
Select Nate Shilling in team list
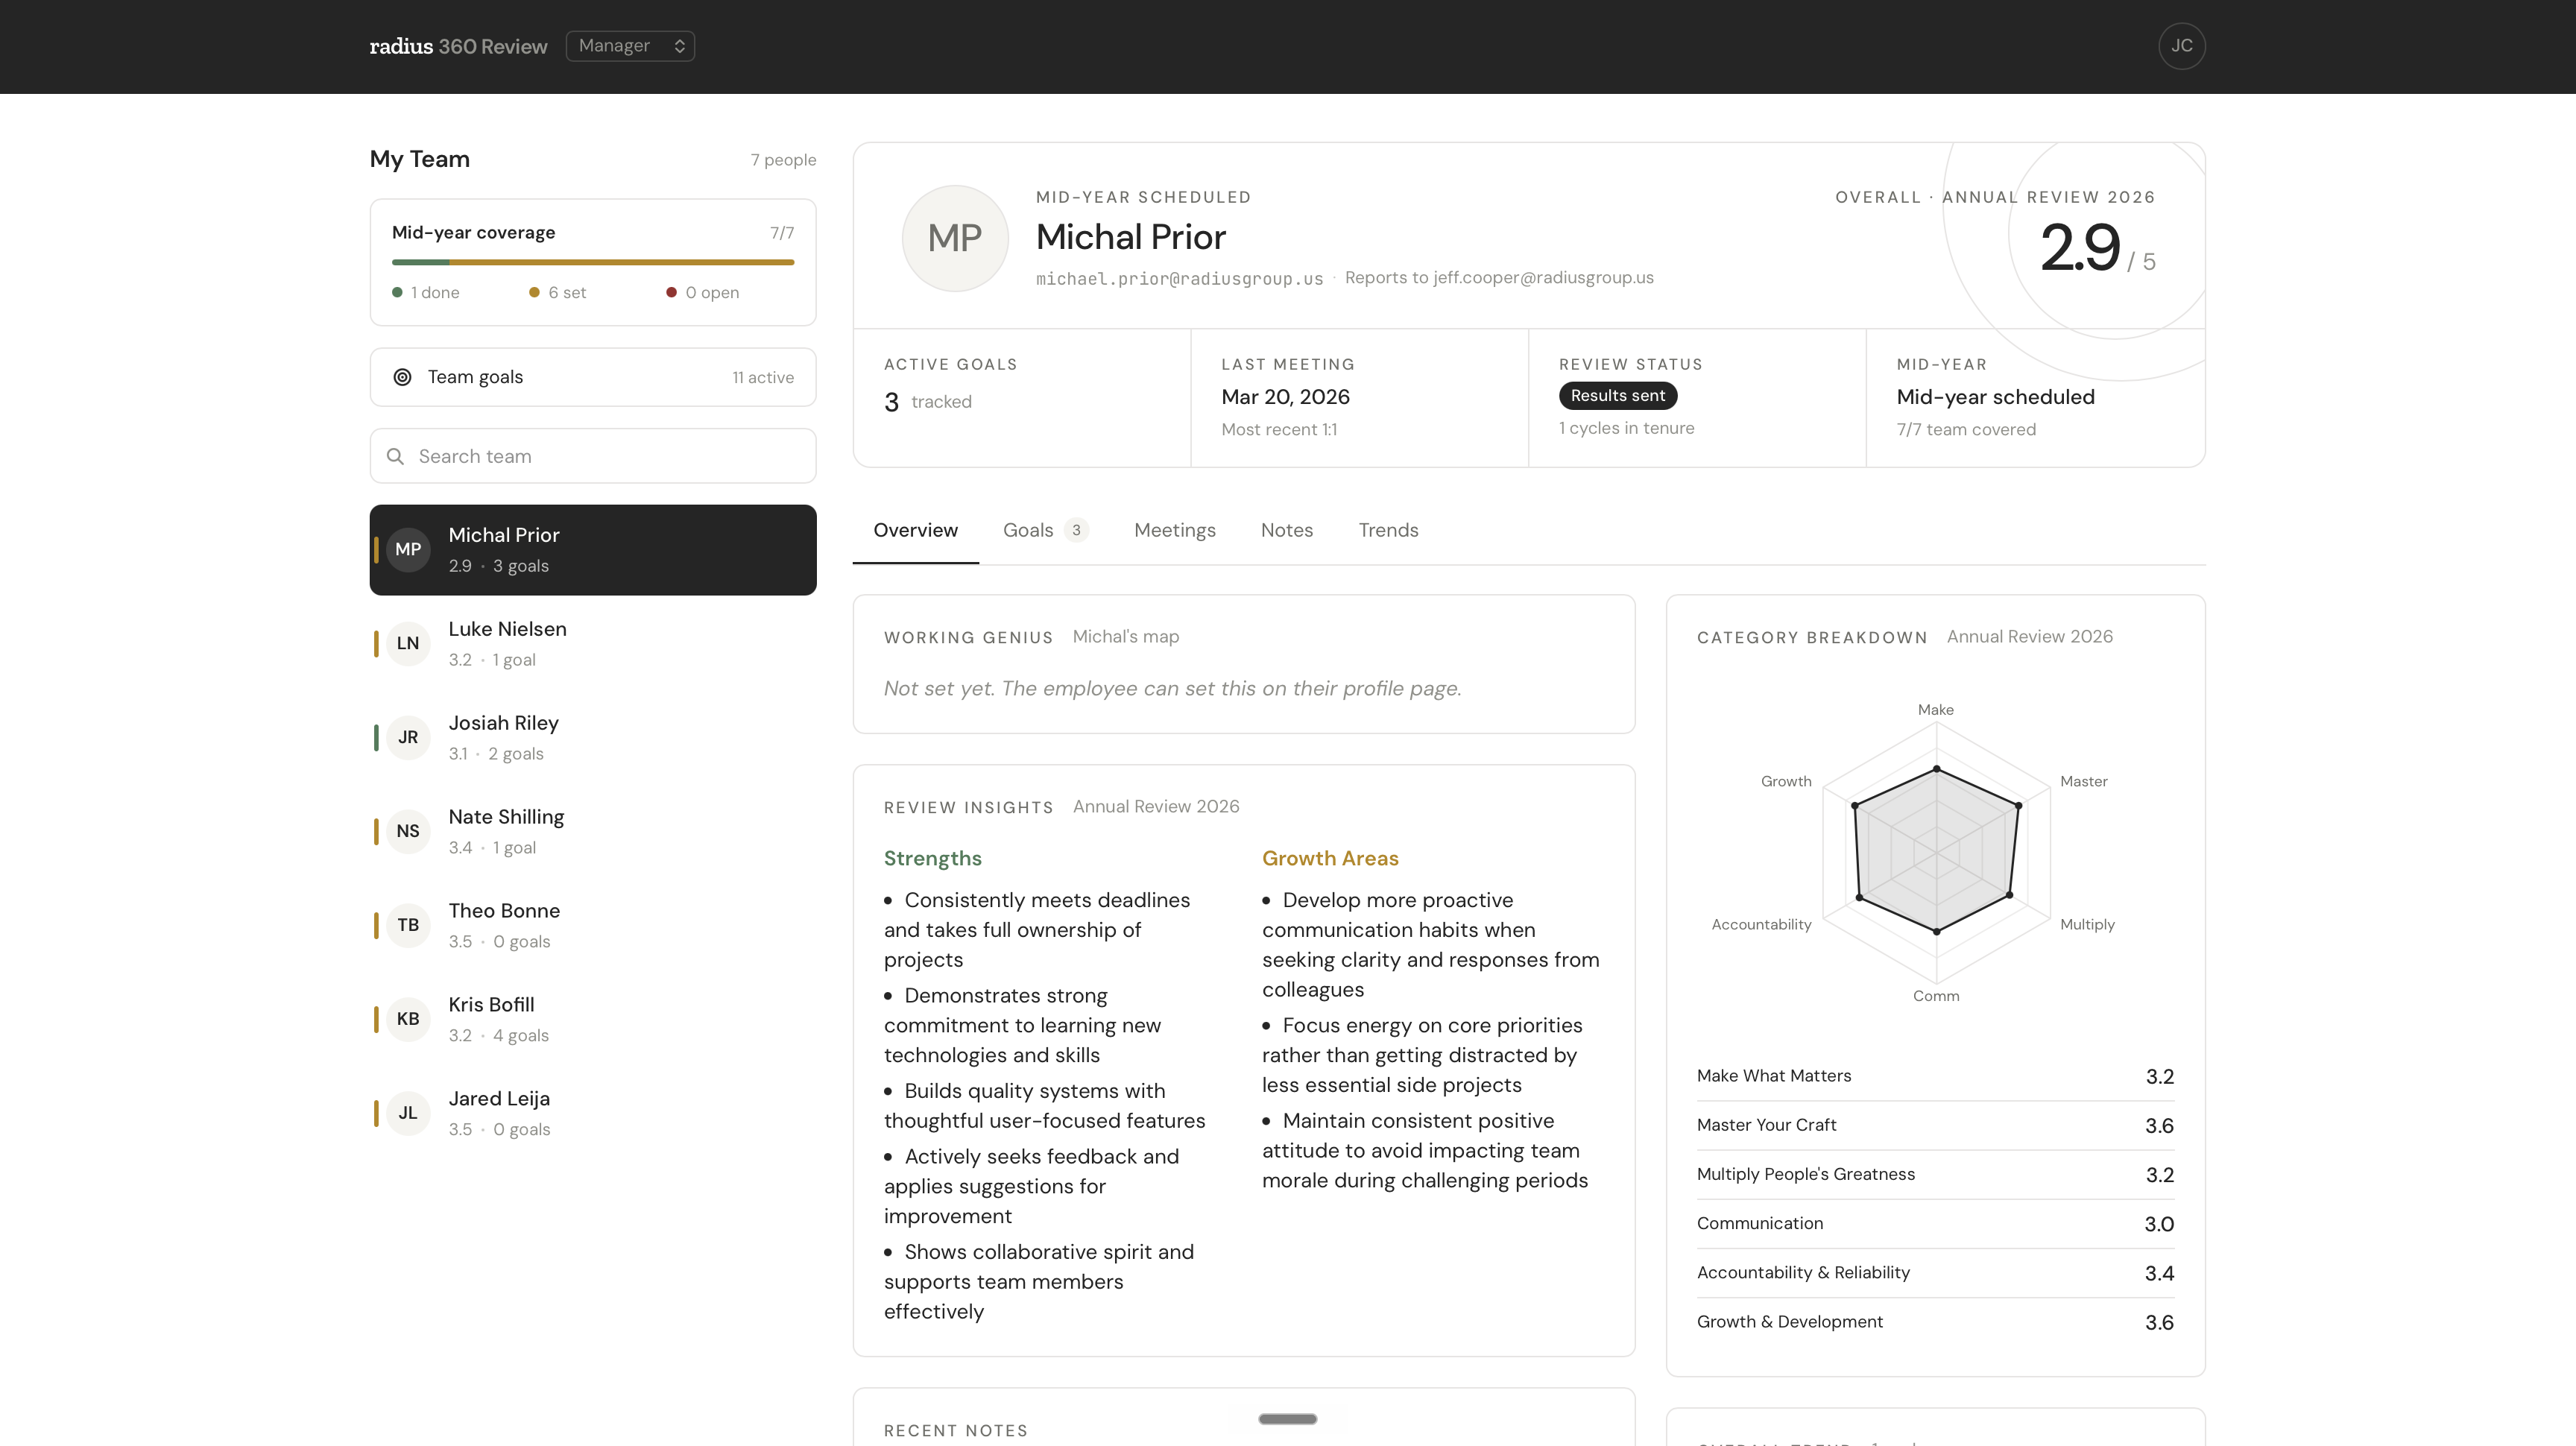[x=593, y=831]
